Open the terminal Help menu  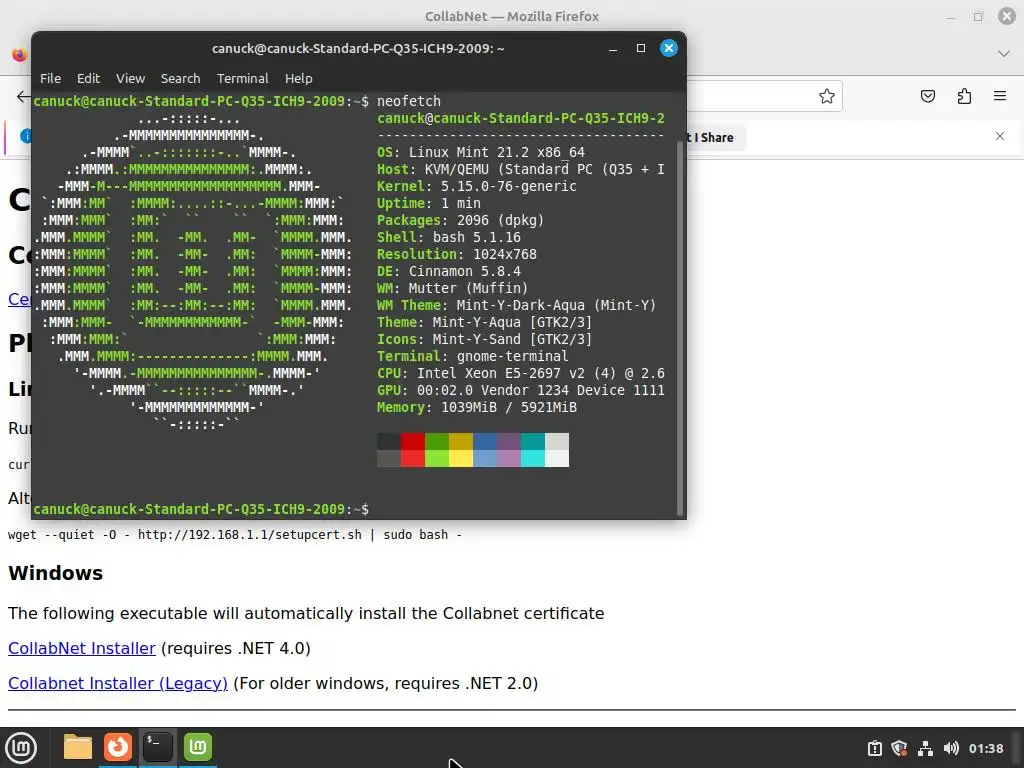(298, 78)
